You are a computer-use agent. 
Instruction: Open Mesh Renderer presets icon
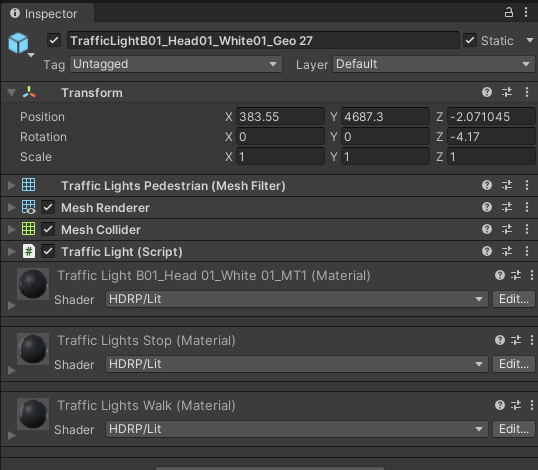(x=507, y=207)
